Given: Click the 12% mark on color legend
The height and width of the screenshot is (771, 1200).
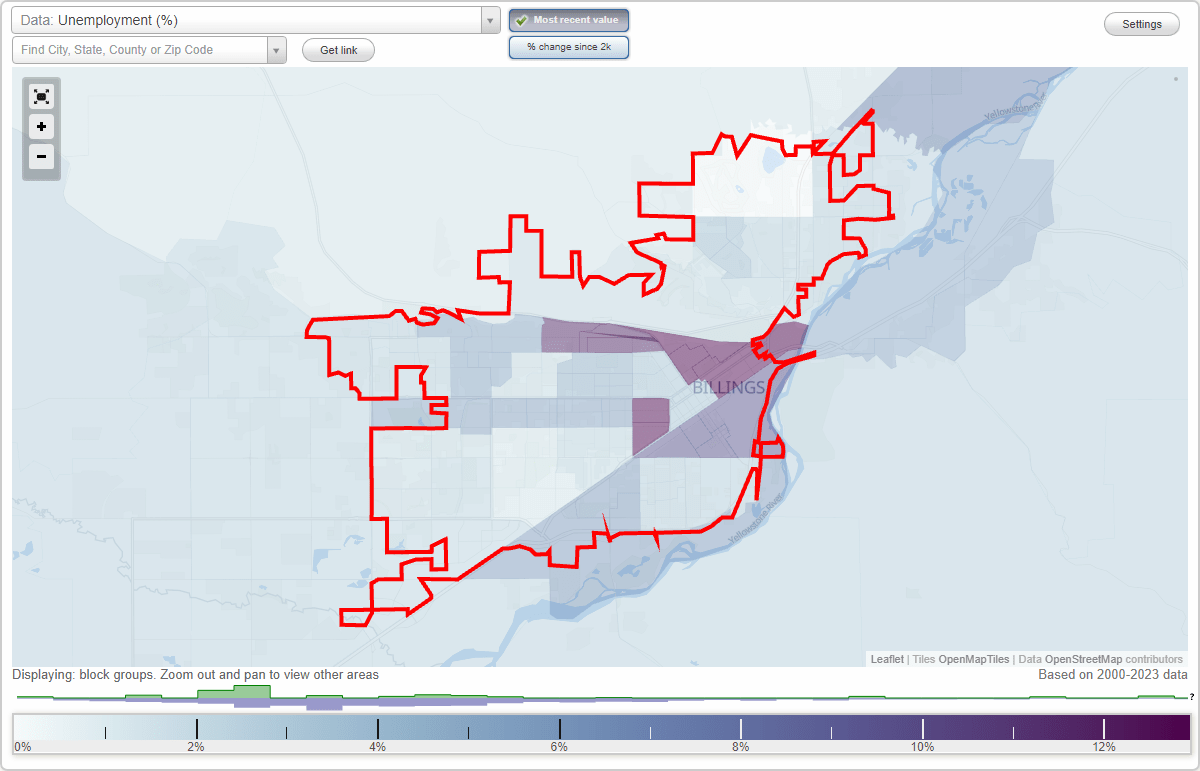Looking at the screenshot, I should click(1104, 747).
